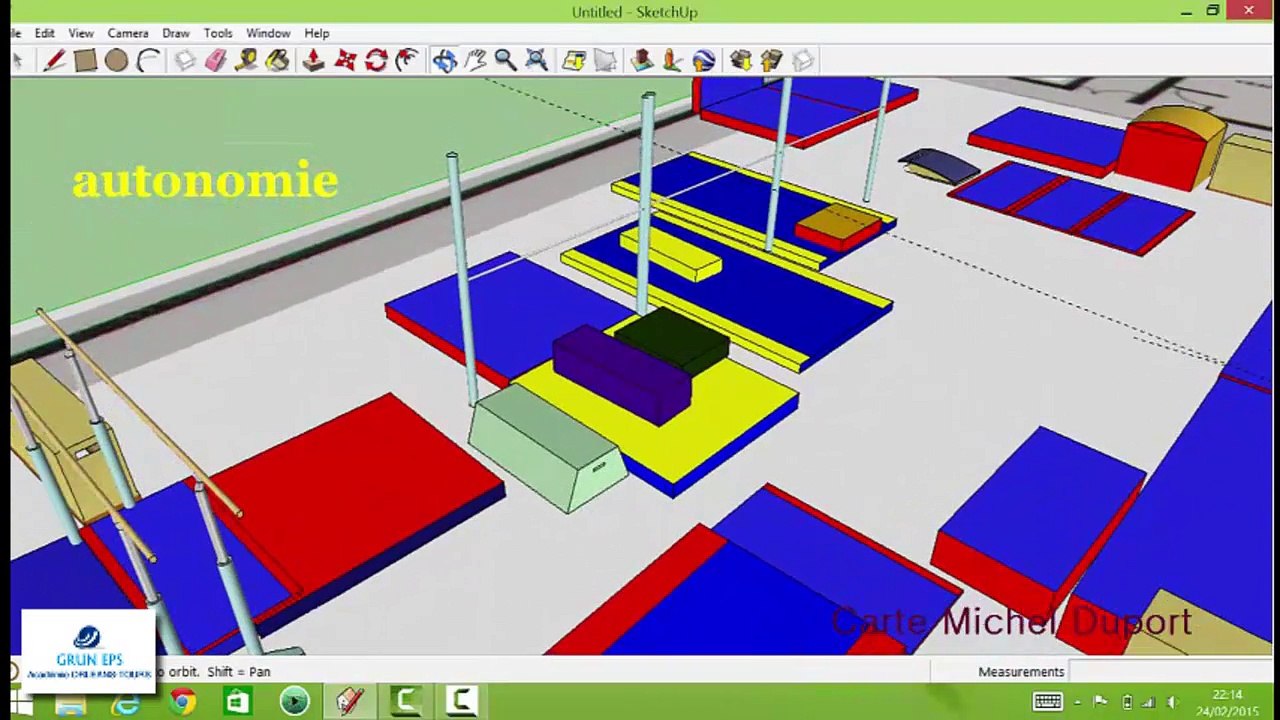This screenshot has height=720, width=1280.
Task: Click the Make Component icon
Action: click(x=185, y=61)
